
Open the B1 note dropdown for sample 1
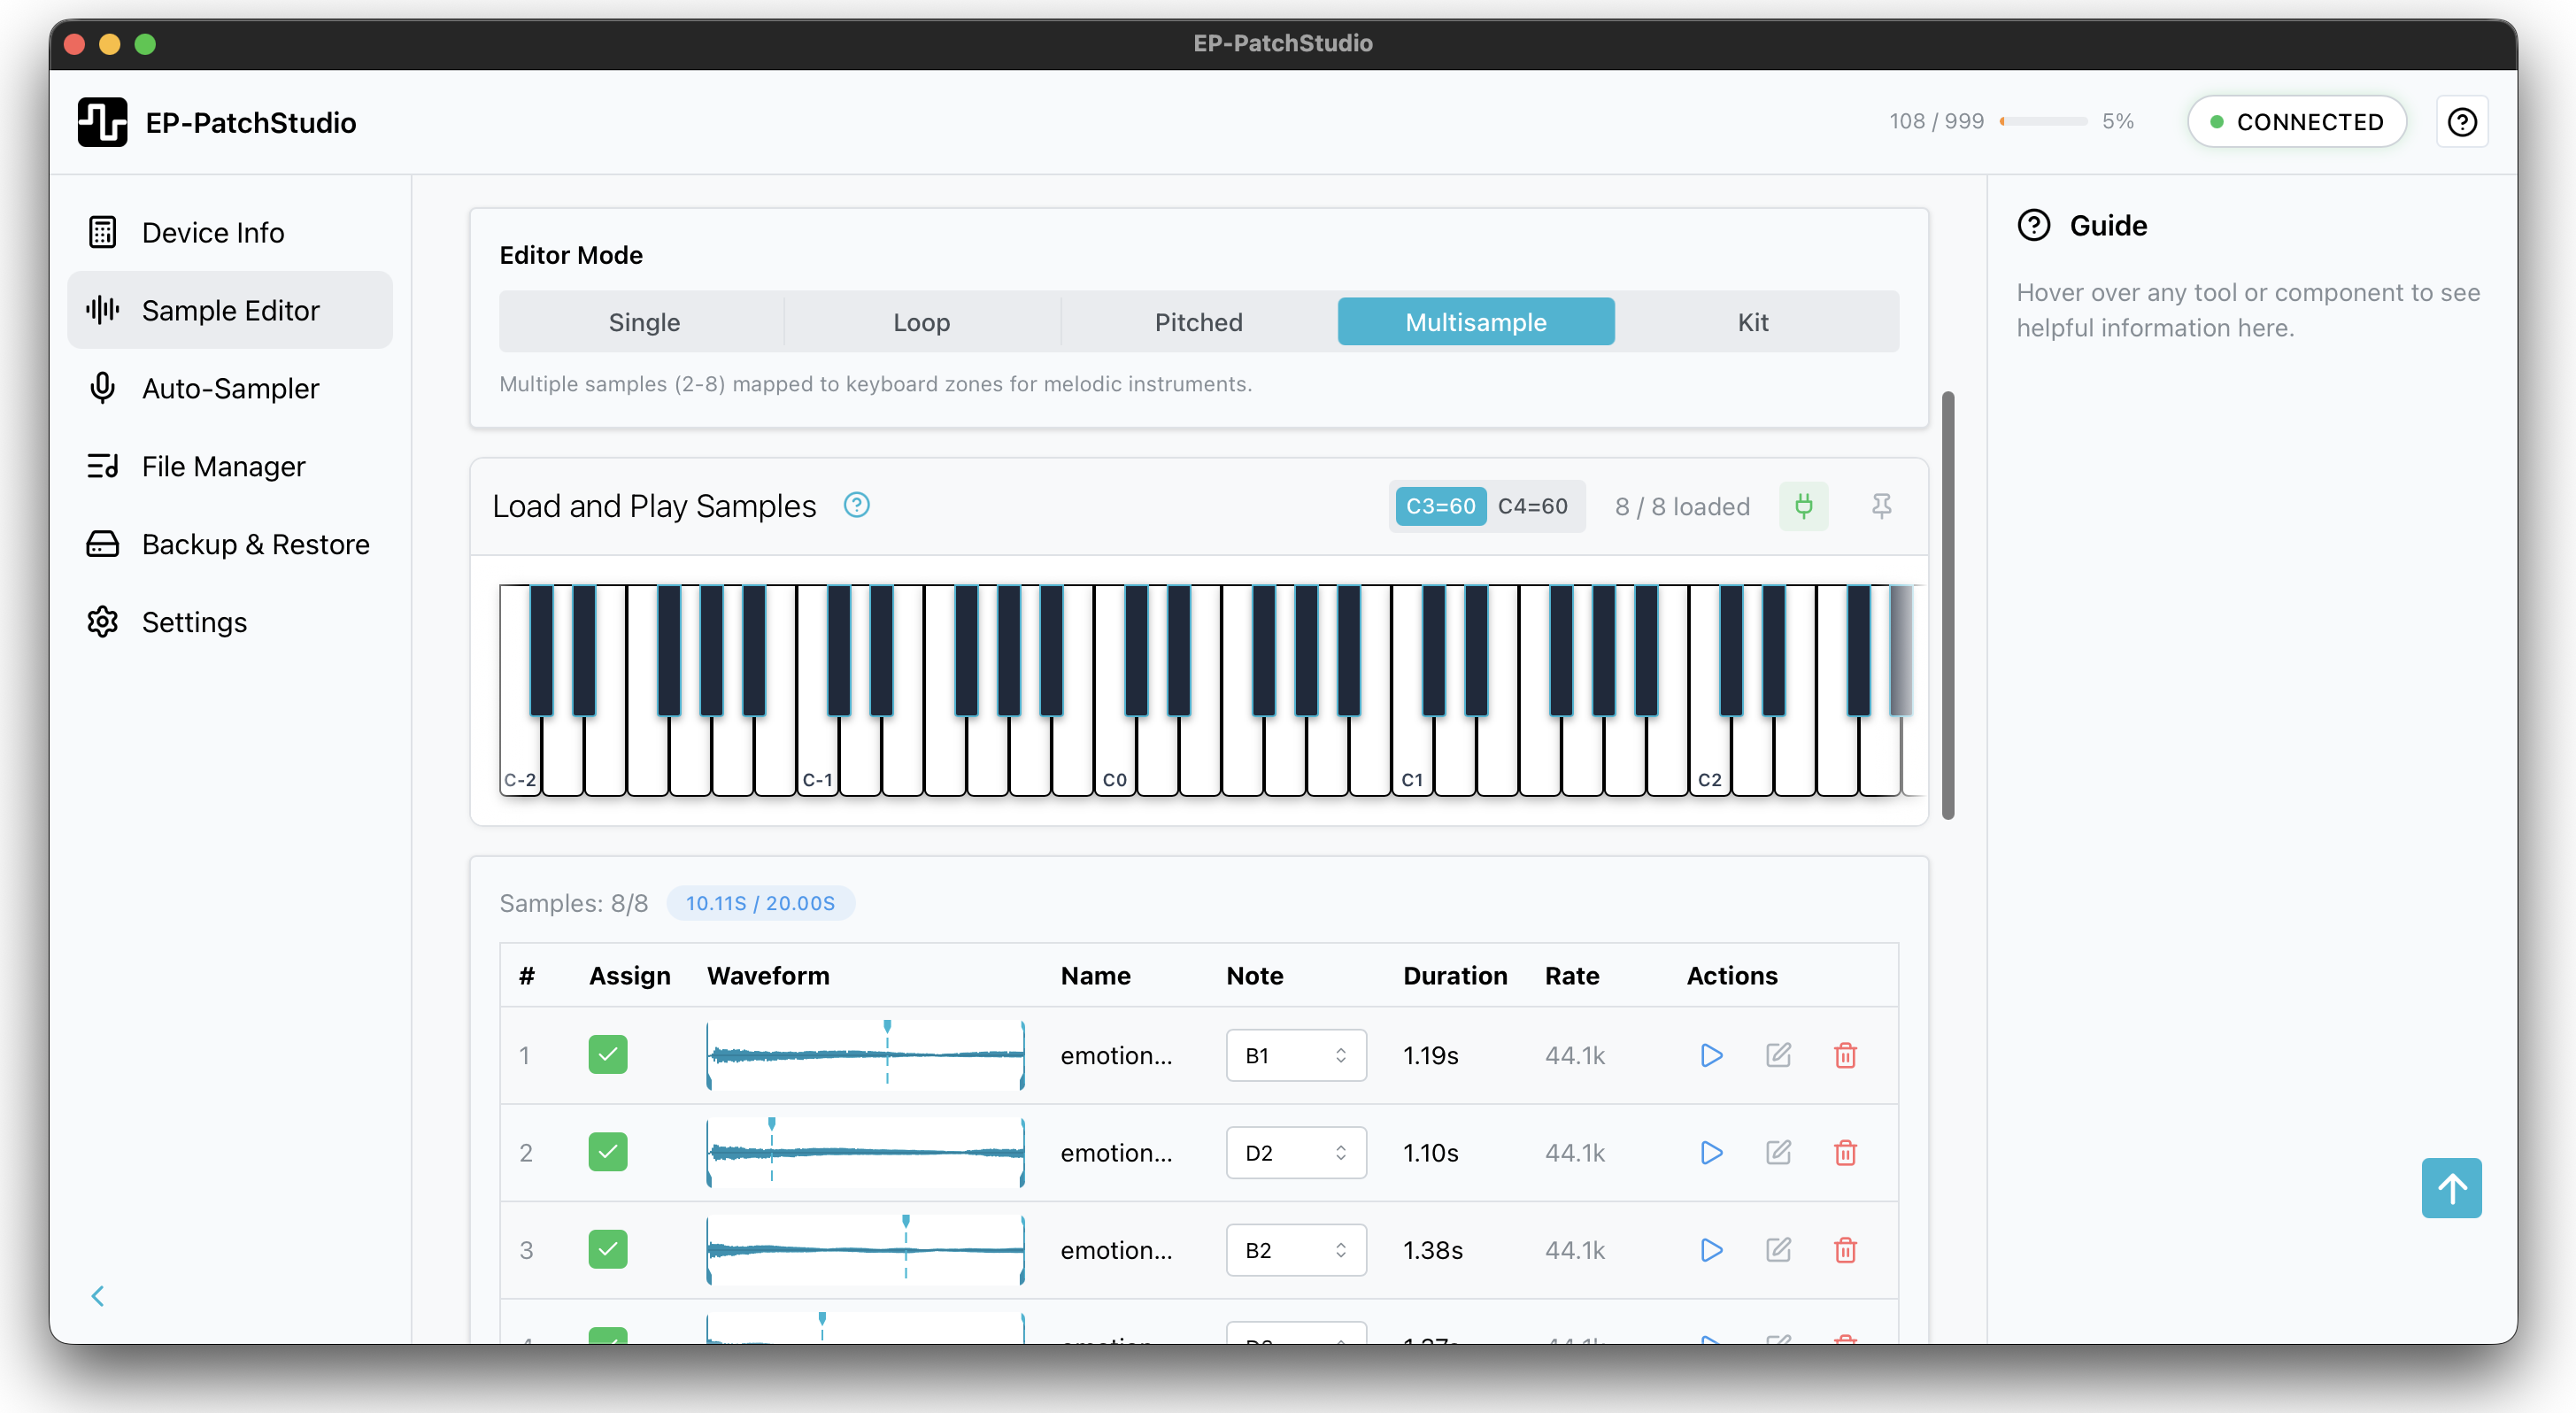coord(1295,1055)
